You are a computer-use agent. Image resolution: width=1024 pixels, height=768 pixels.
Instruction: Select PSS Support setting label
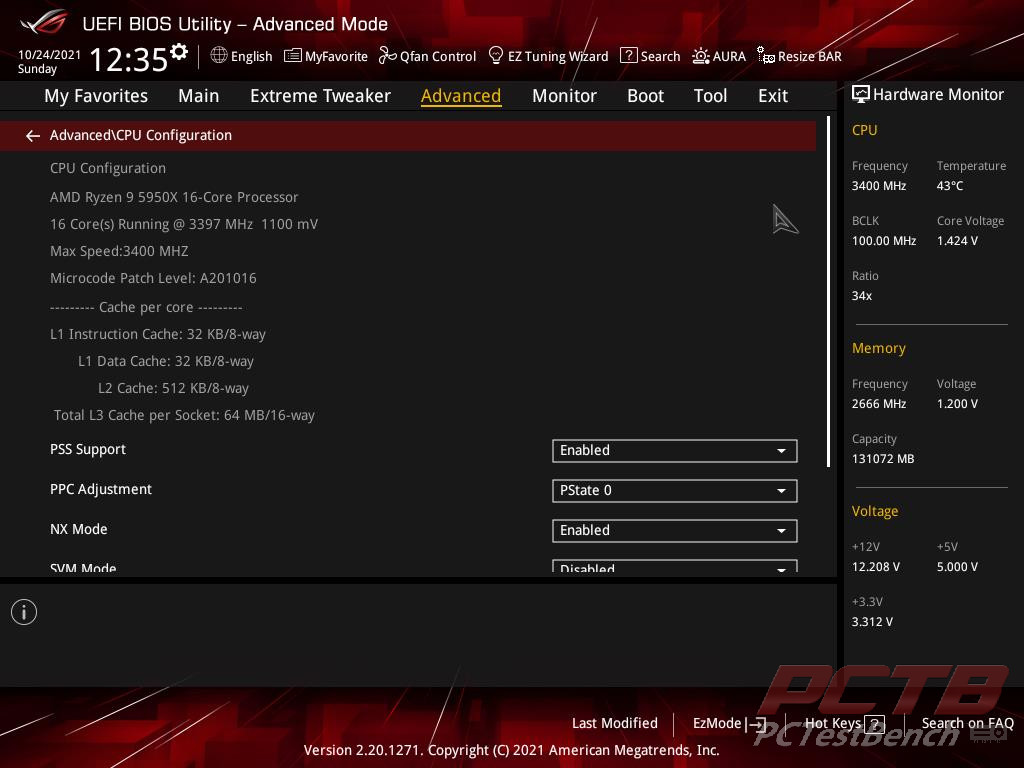(88, 449)
